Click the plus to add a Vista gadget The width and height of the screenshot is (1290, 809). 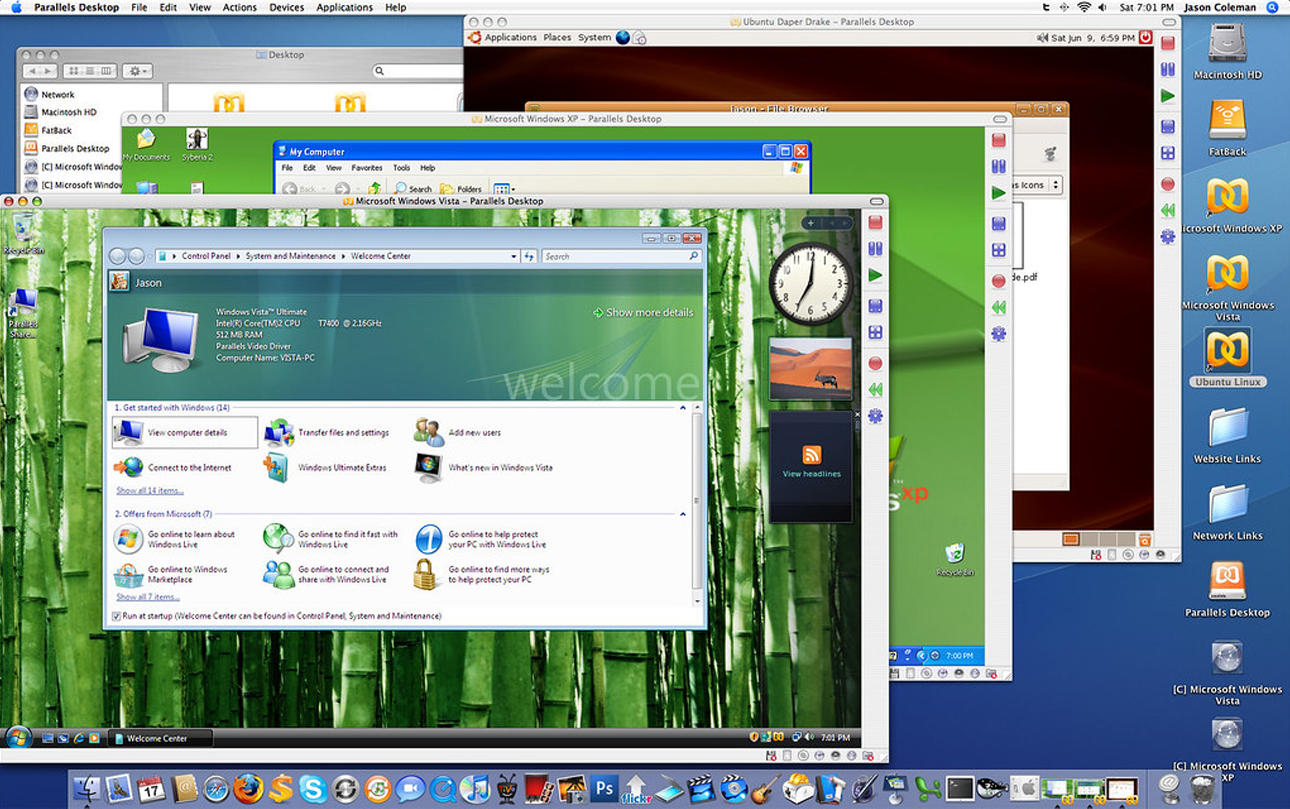pos(811,223)
